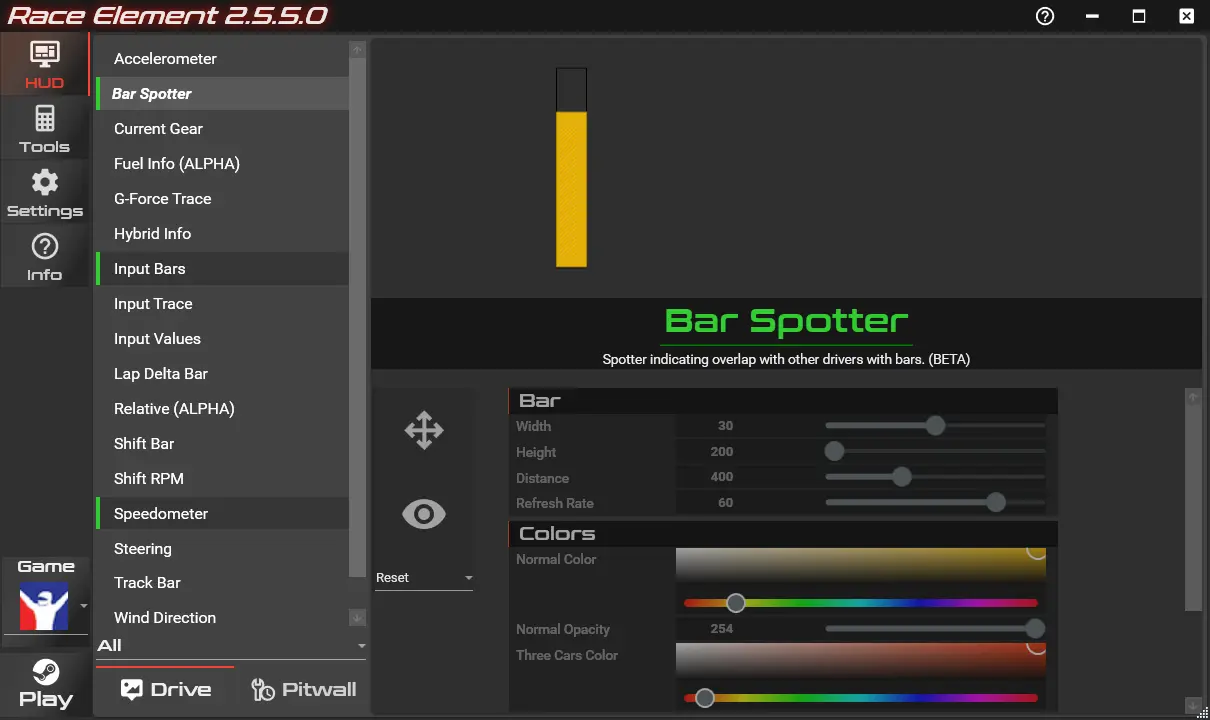This screenshot has width=1210, height=720.
Task: Select Lap Delta Bar from list
Action: pos(161,374)
